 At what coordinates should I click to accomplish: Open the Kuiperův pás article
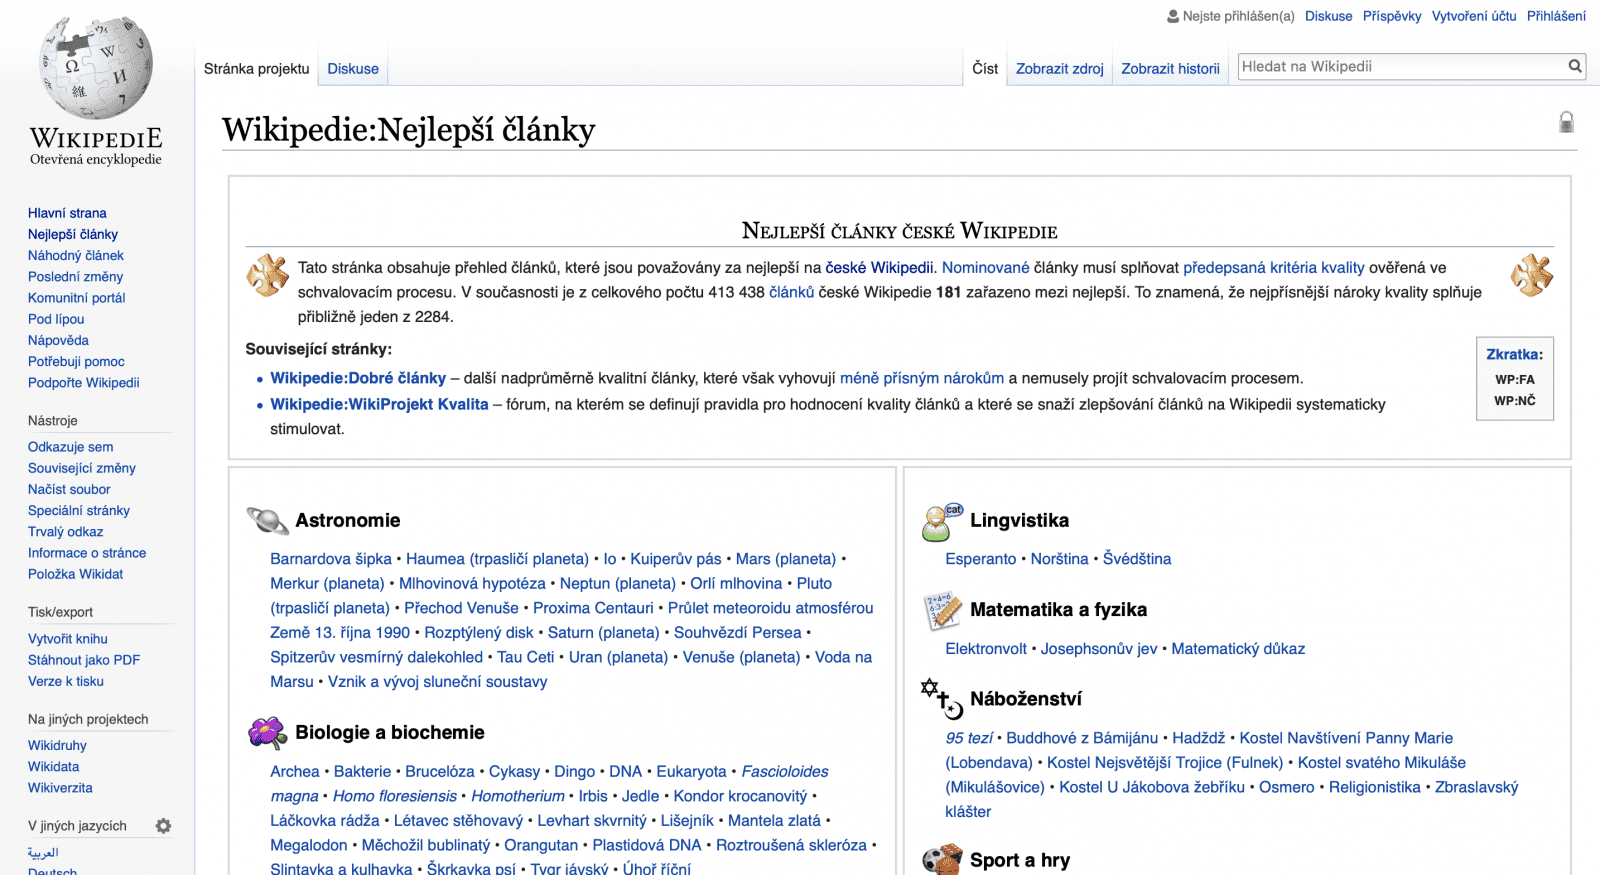point(676,558)
